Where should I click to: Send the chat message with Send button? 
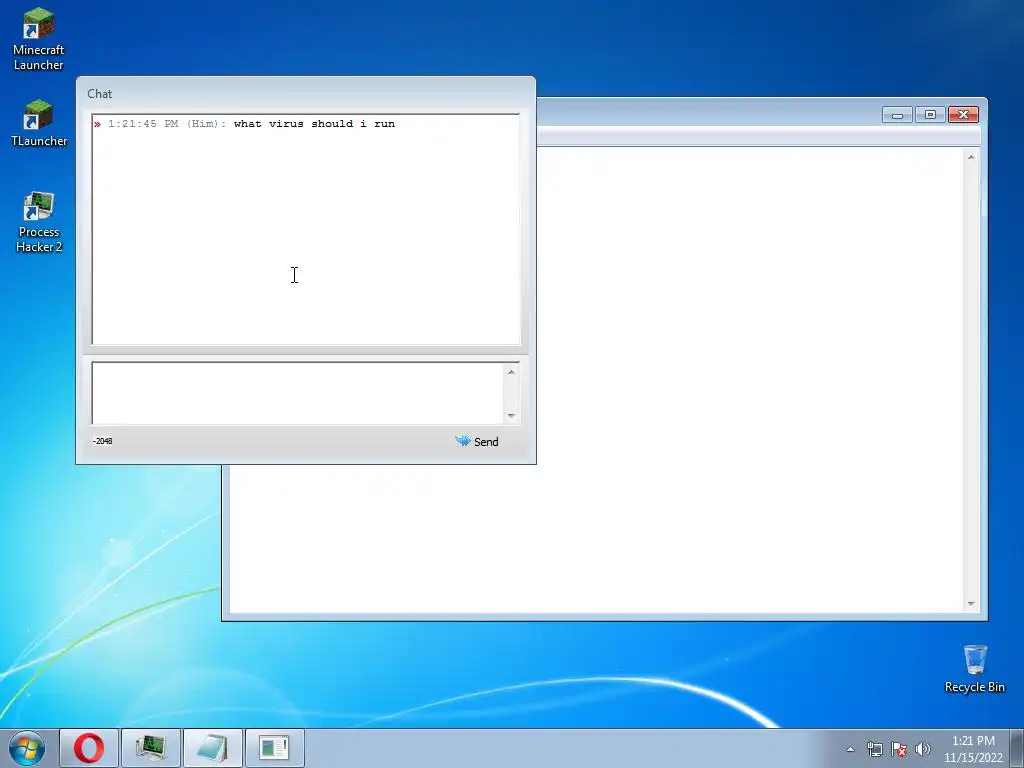477,441
